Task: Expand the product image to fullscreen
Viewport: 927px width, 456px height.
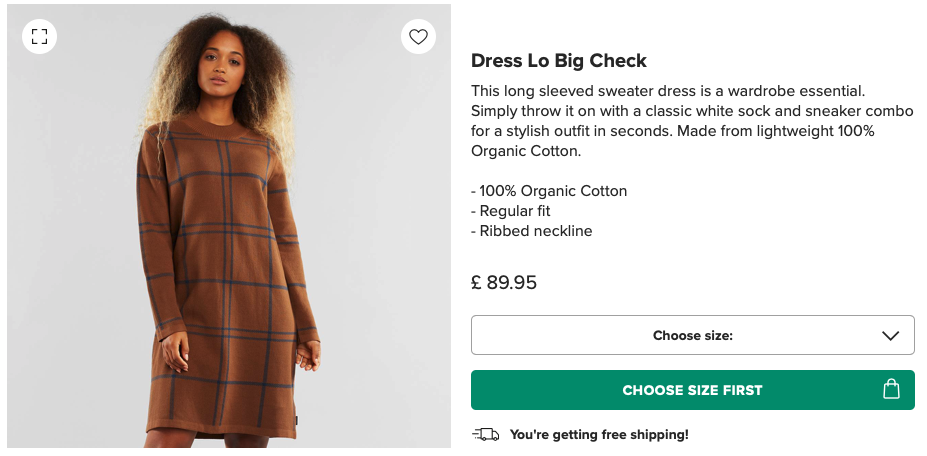Action: point(39,37)
